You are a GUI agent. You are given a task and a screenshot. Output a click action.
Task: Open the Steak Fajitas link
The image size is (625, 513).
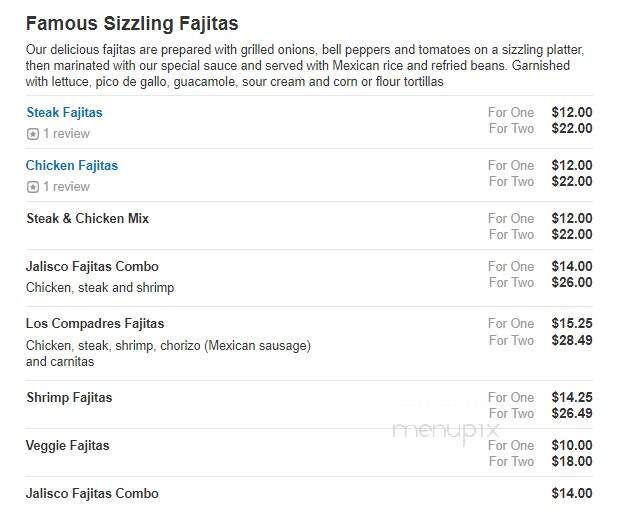pyautogui.click(x=65, y=112)
